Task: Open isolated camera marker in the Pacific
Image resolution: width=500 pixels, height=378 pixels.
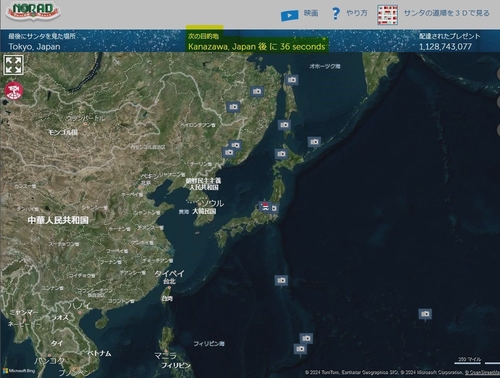Action: click(x=425, y=314)
